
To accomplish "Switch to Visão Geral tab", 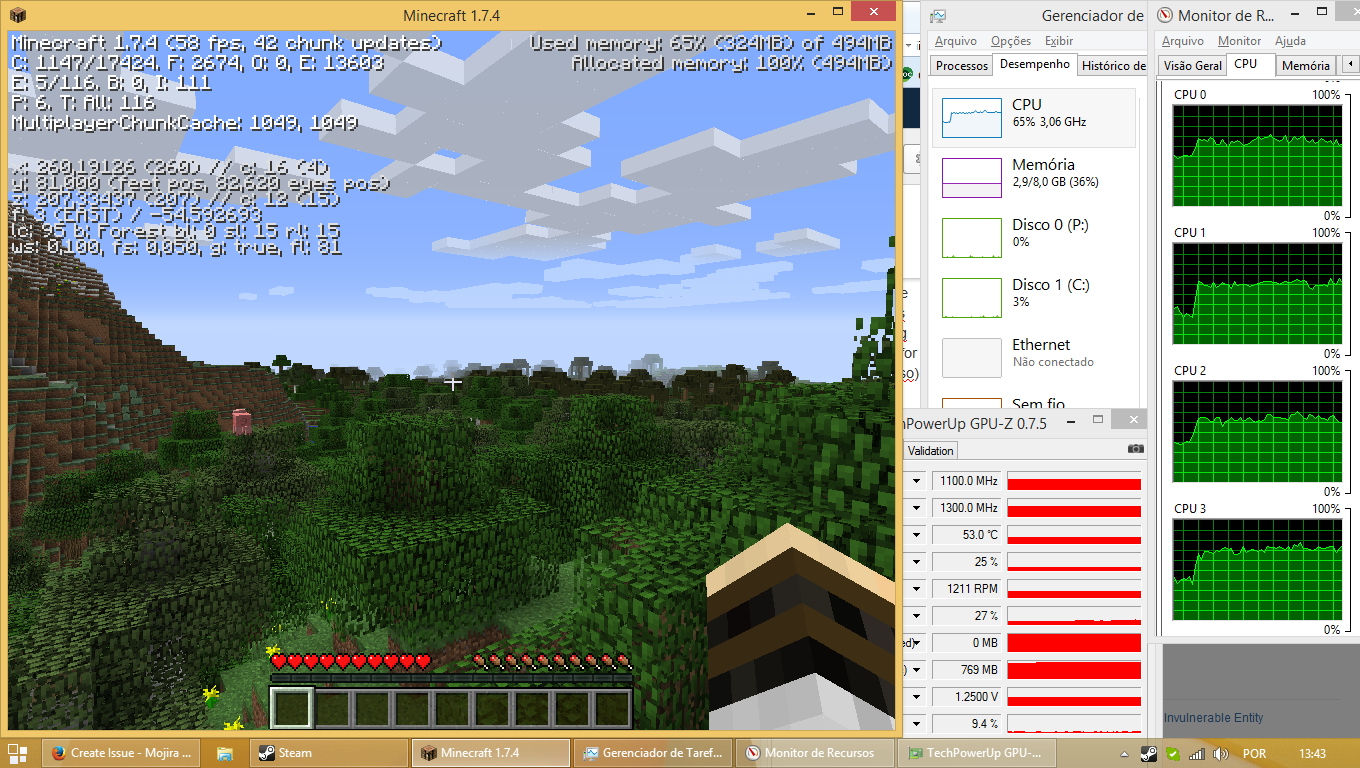I will [1193, 66].
